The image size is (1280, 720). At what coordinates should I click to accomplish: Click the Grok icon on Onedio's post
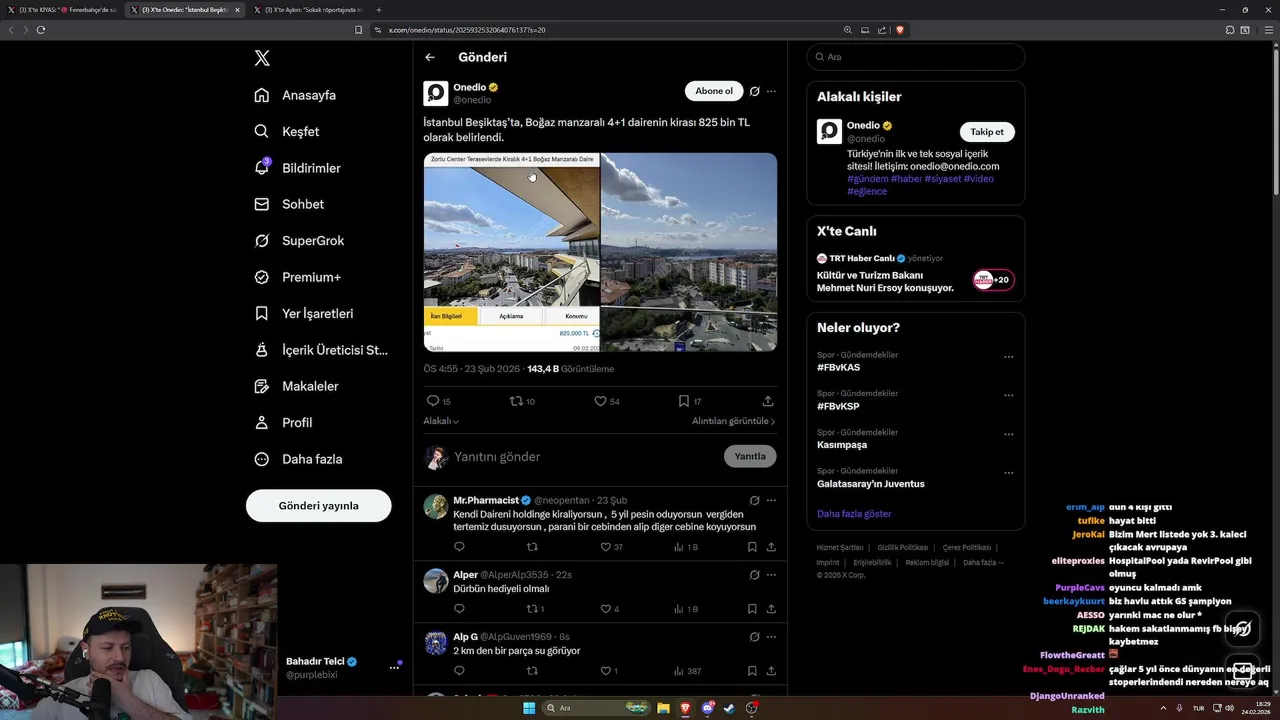pyautogui.click(x=755, y=91)
